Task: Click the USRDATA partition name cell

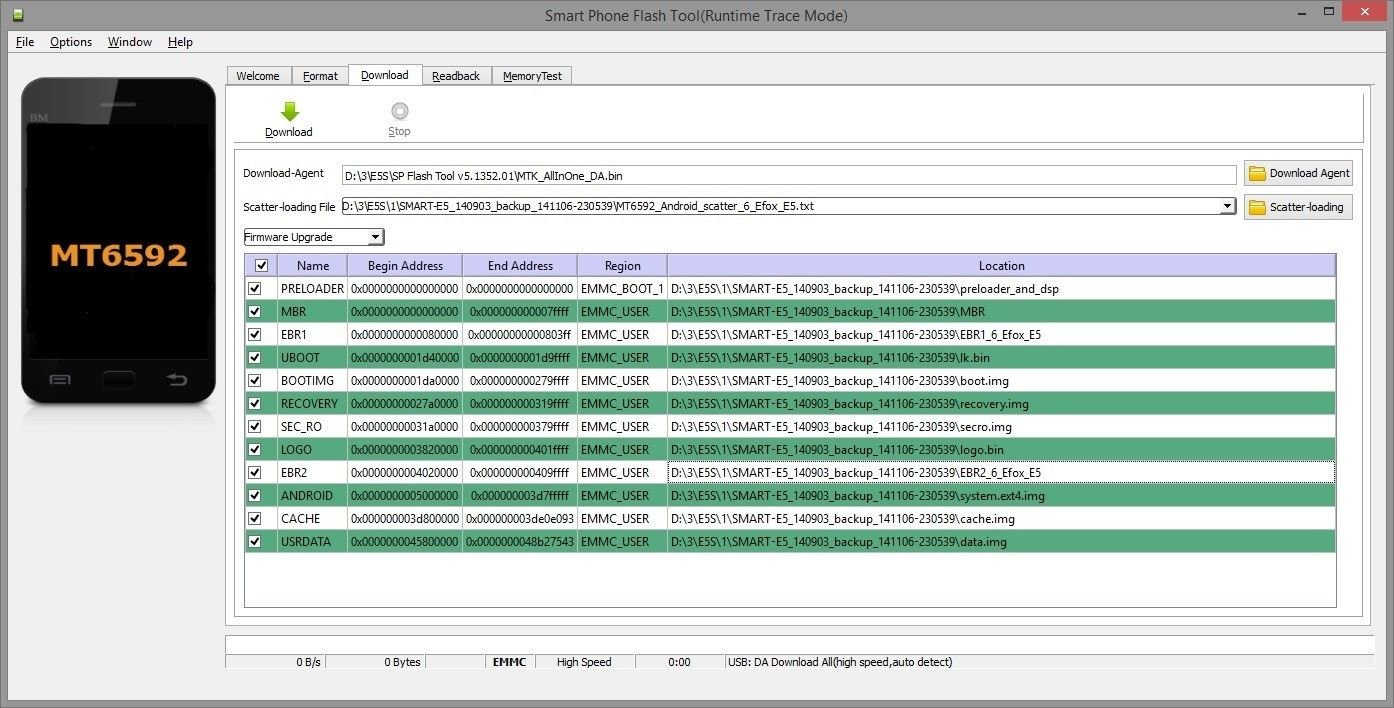Action: point(313,541)
